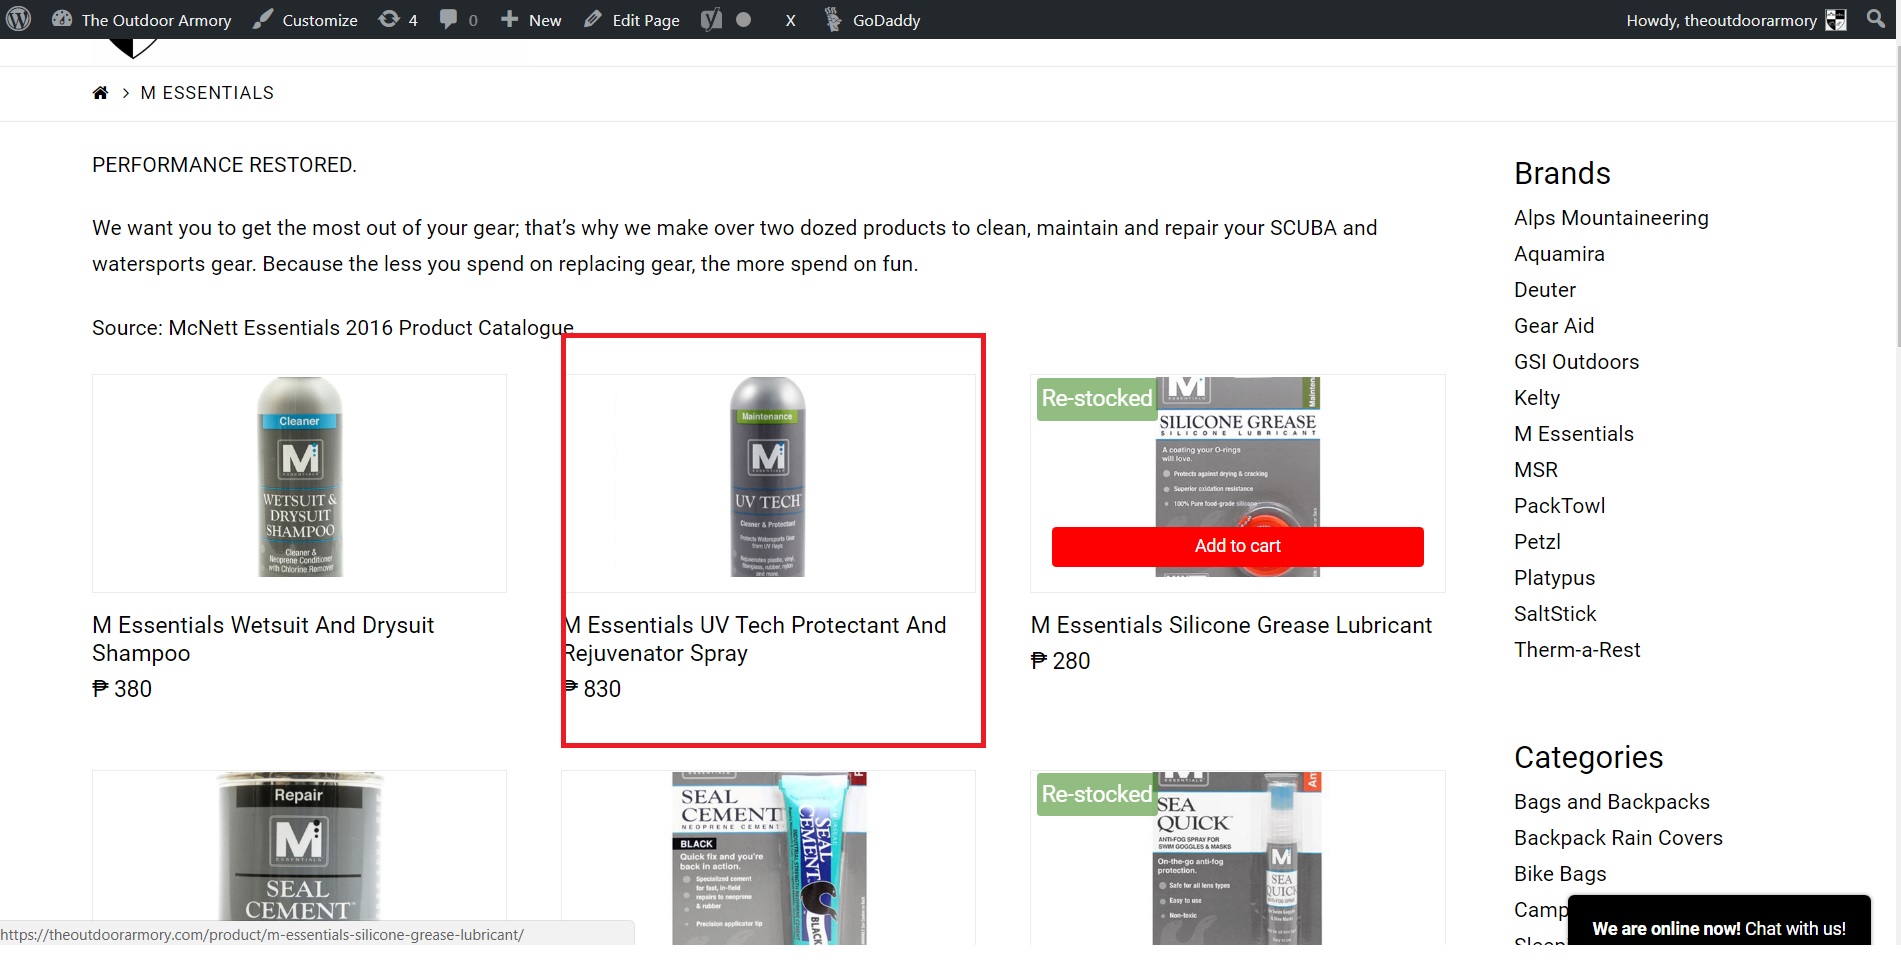1901x980 pixels.
Task: Click the admin bar search magnifier
Action: pyautogui.click(x=1875, y=19)
